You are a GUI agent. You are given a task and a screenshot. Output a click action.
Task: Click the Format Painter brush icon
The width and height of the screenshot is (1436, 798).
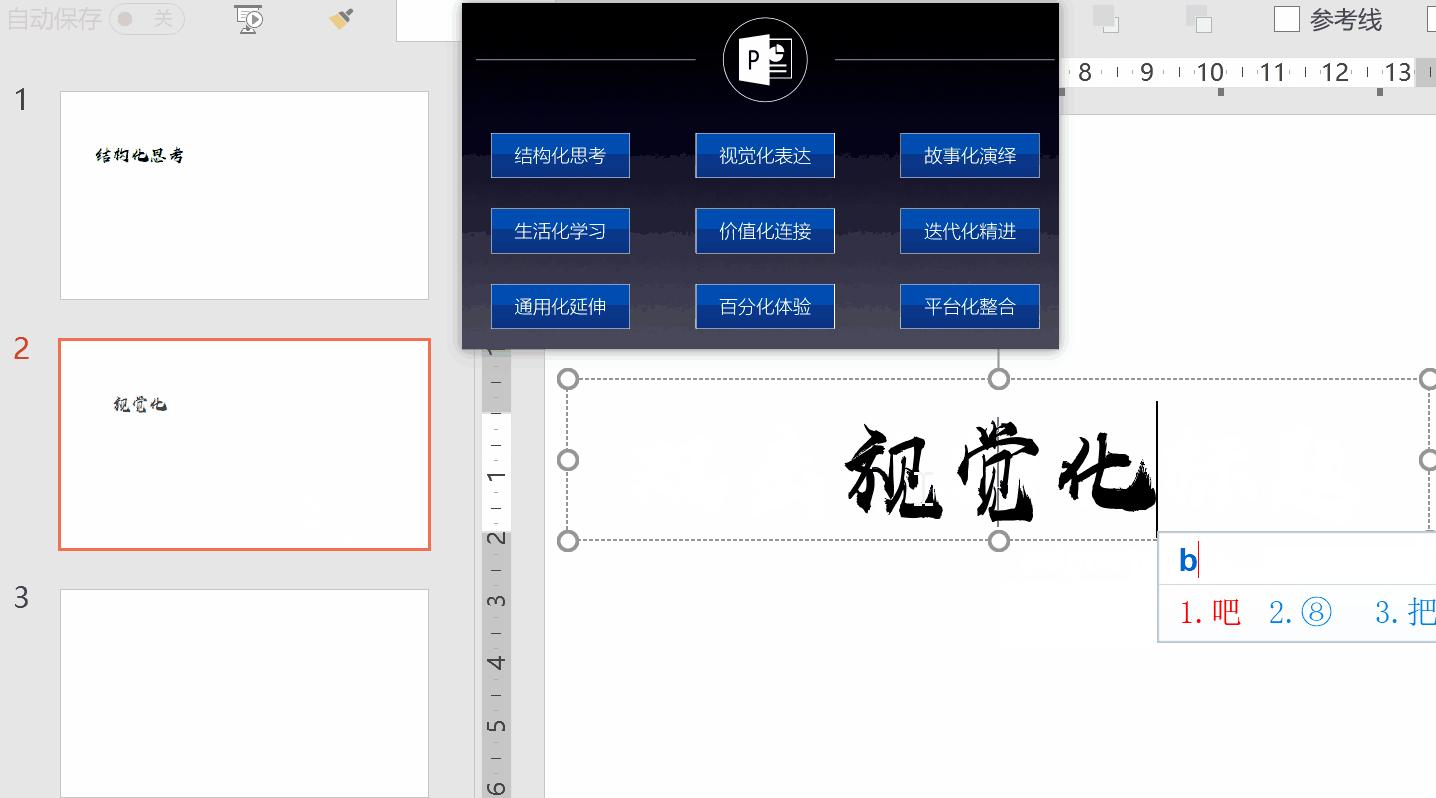341,19
